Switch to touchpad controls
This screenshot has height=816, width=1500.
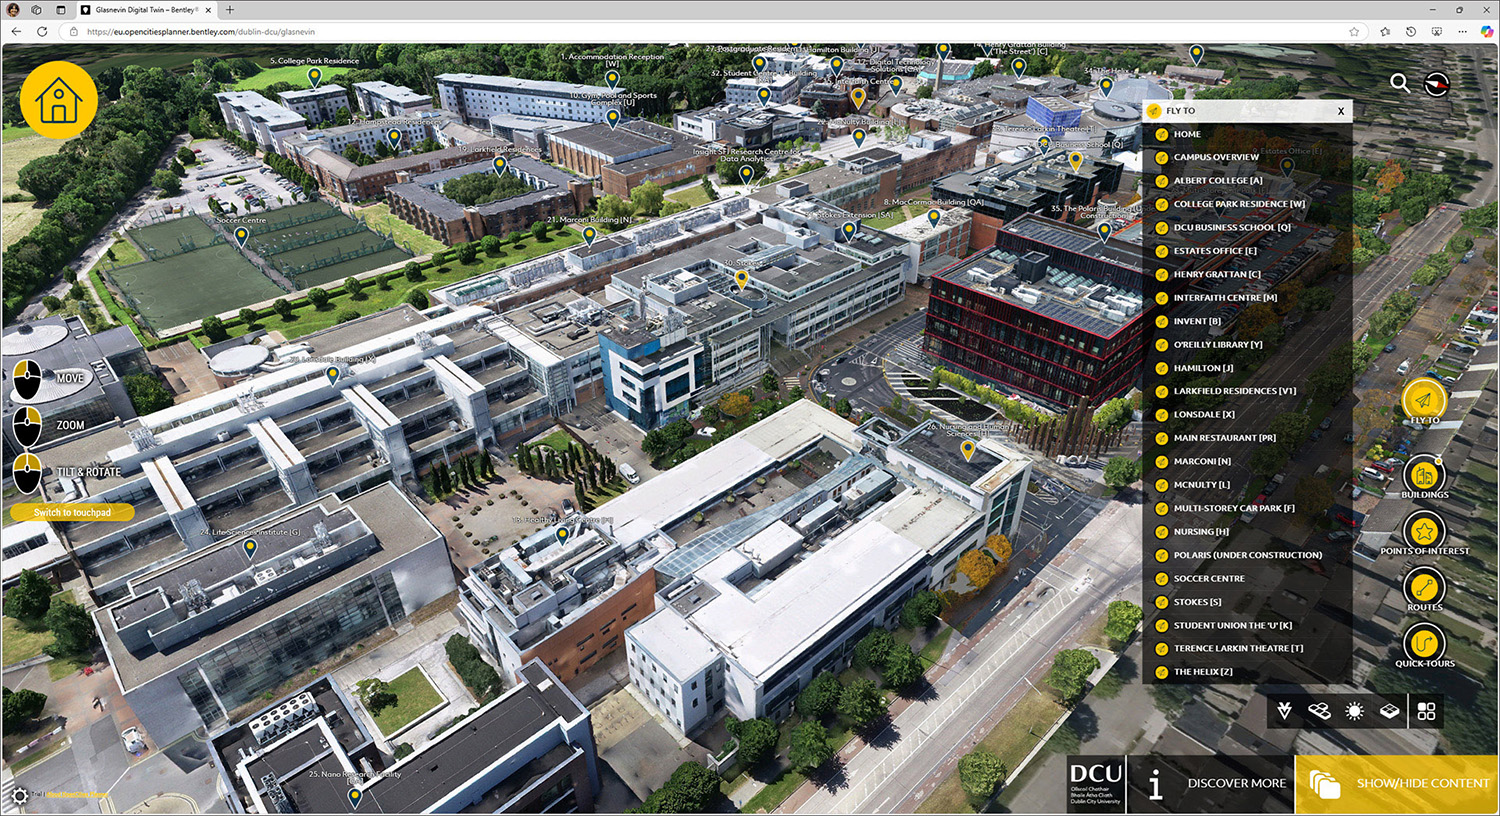72,512
